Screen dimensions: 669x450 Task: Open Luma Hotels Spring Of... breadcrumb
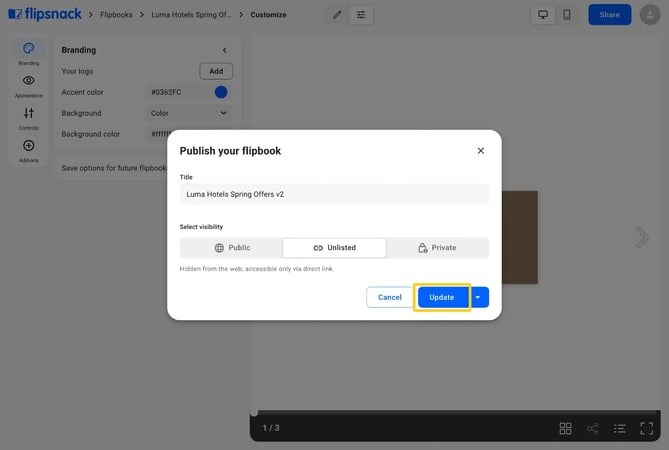tap(191, 15)
